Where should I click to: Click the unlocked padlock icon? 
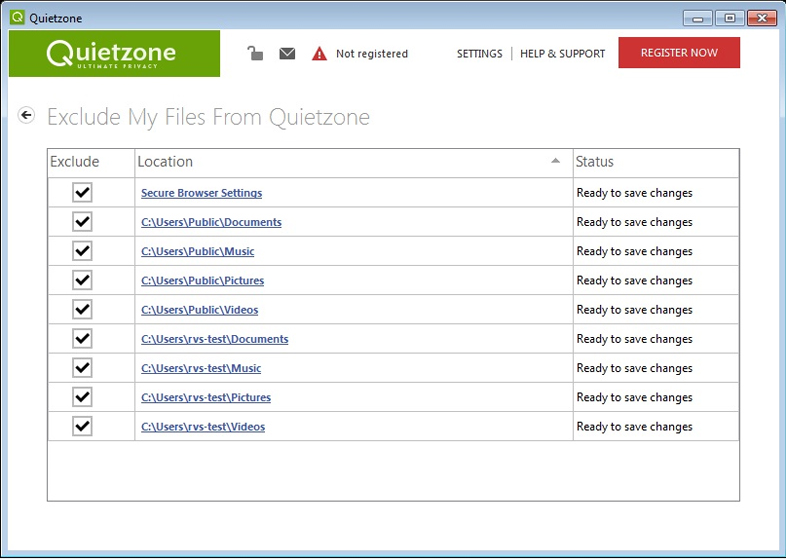click(x=255, y=53)
